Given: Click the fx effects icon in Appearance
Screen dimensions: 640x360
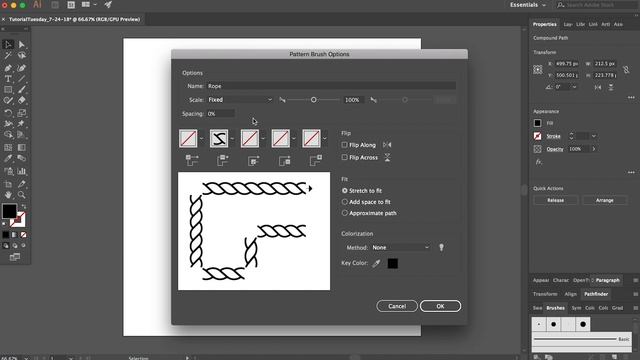Looking at the screenshot, I should [538, 162].
